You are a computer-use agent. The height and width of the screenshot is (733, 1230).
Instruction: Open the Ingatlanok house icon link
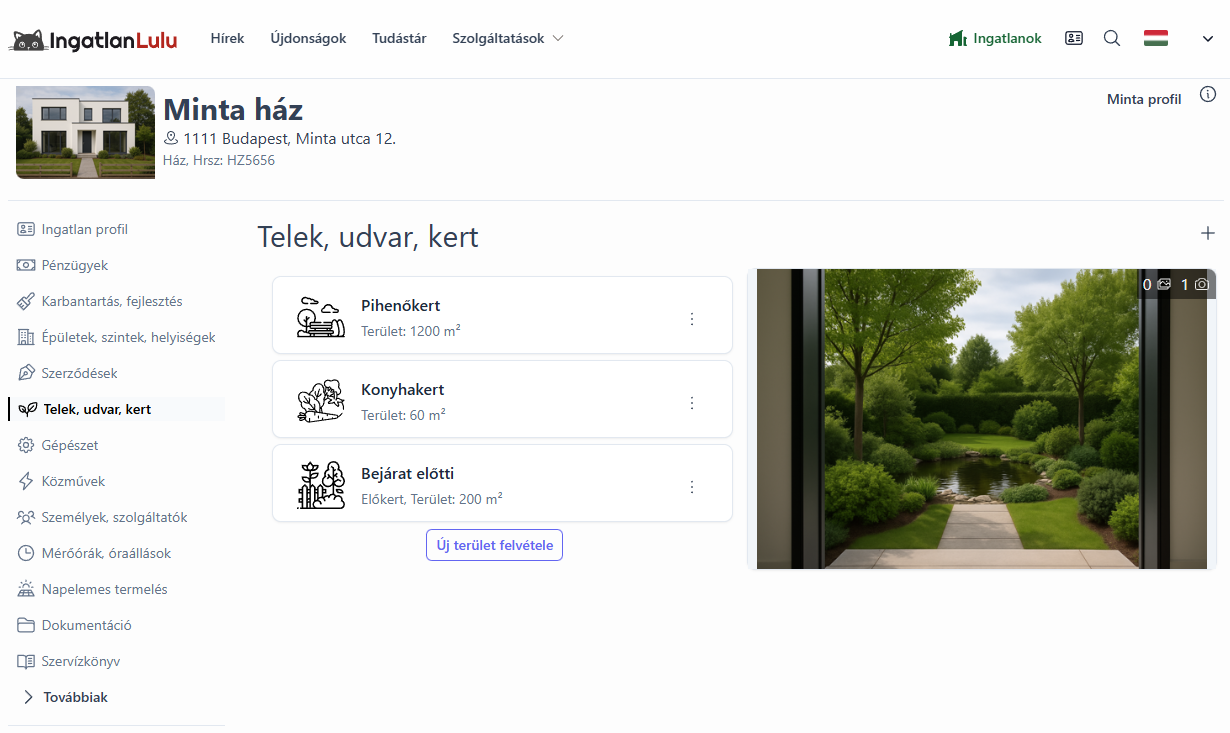coord(958,39)
